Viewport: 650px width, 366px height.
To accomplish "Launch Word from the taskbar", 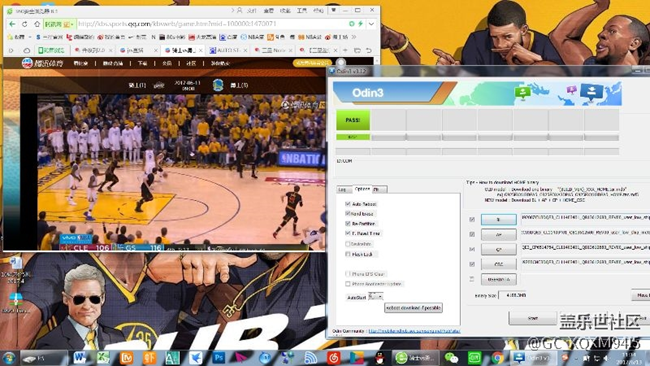I will [x=80, y=357].
